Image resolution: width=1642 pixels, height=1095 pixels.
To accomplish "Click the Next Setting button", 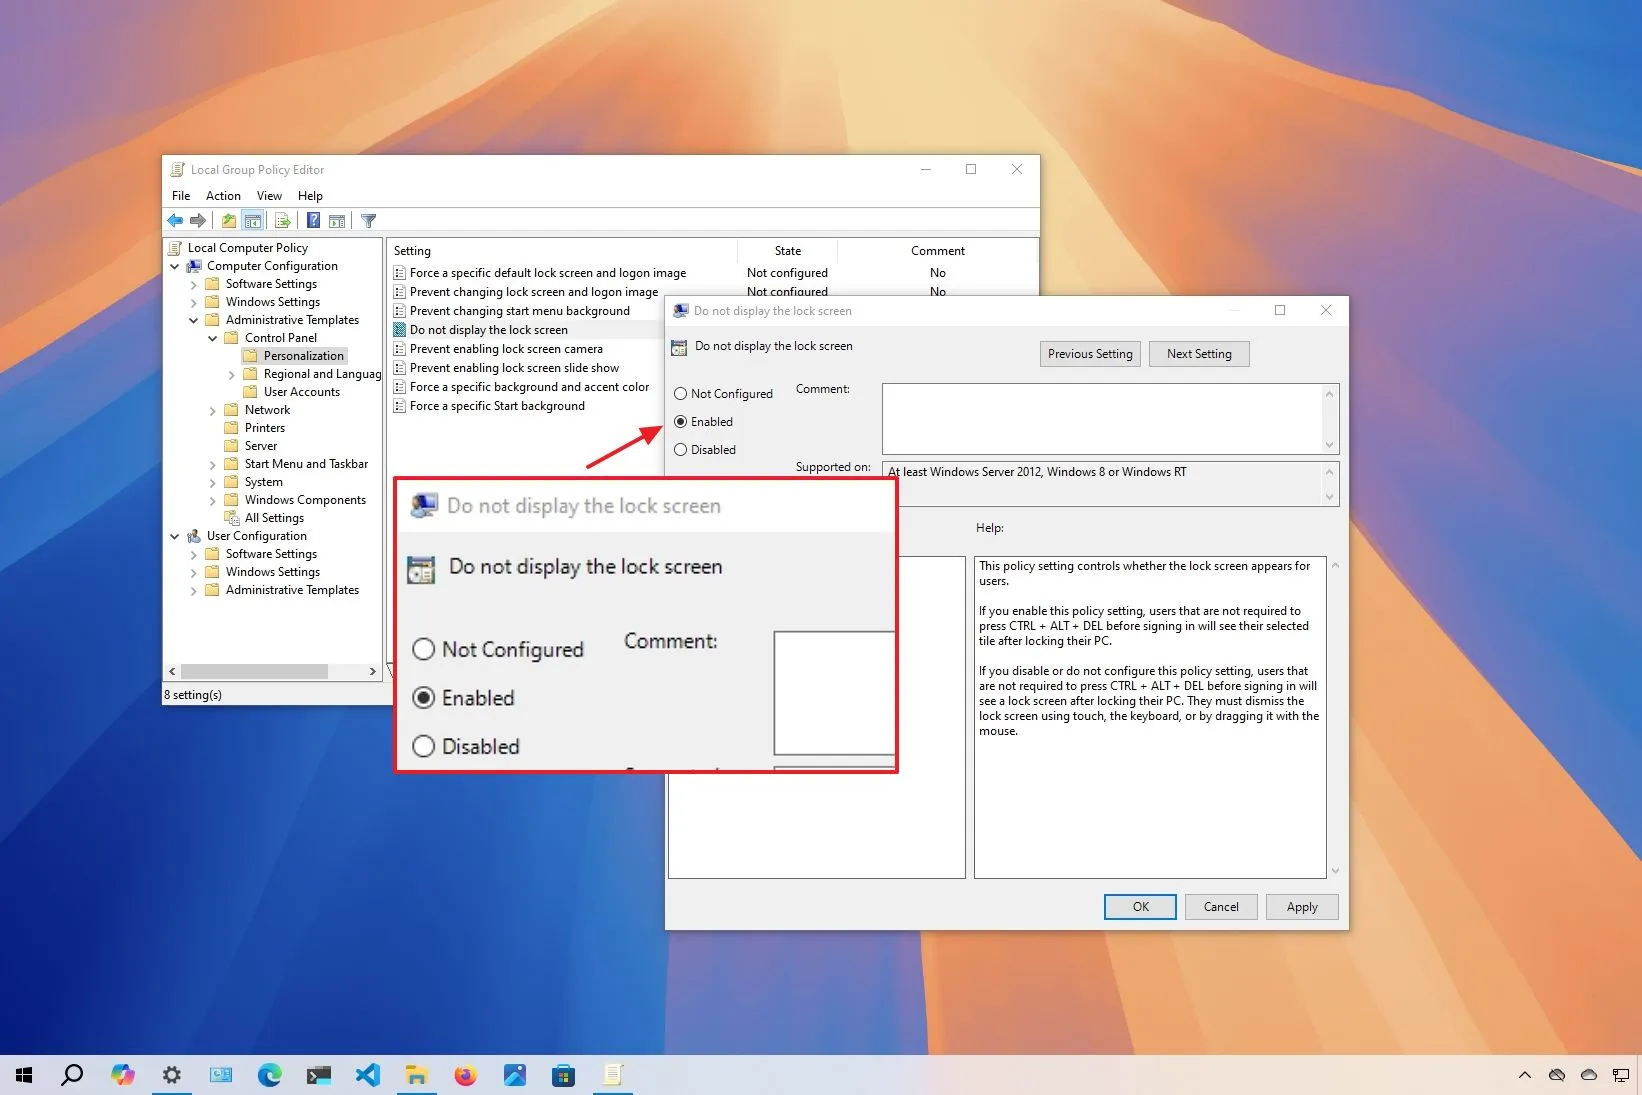I will pyautogui.click(x=1198, y=353).
